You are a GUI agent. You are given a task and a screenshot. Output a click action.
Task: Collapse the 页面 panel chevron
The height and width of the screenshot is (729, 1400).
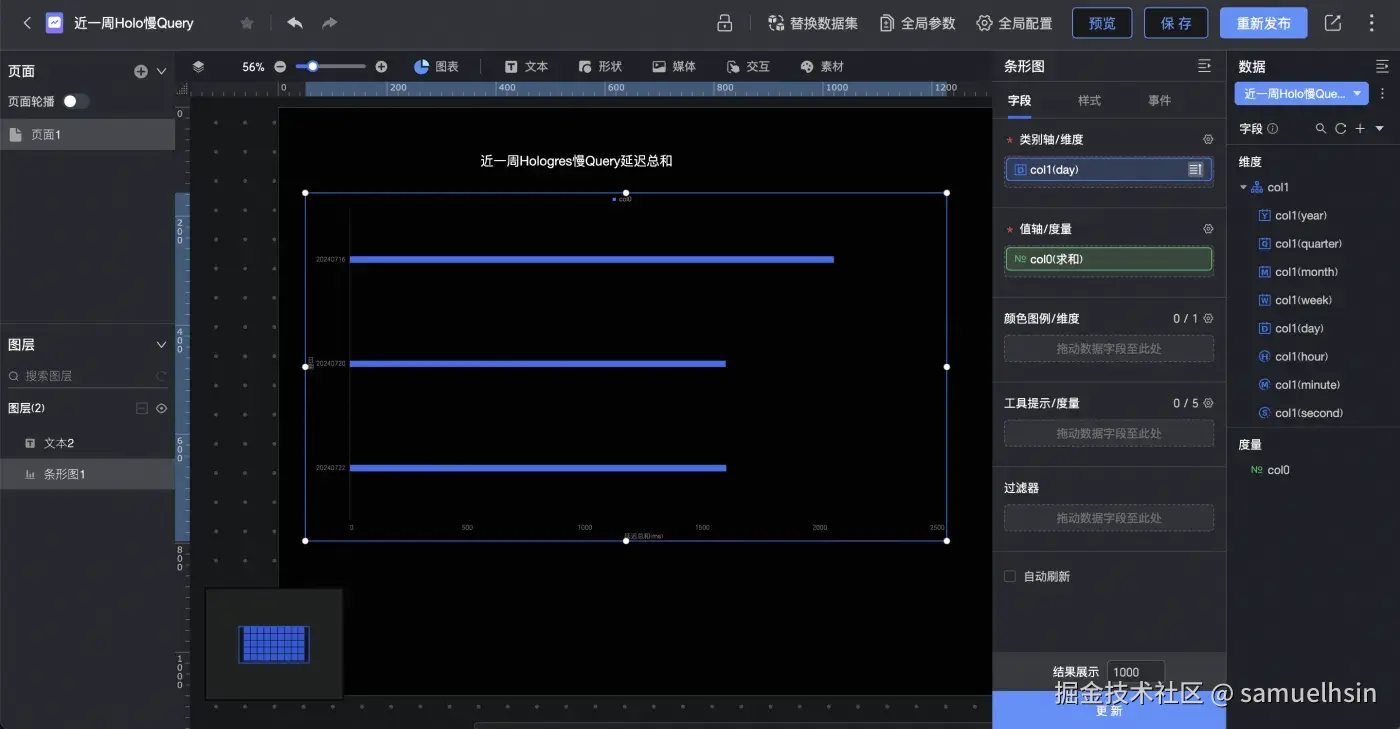pos(162,71)
